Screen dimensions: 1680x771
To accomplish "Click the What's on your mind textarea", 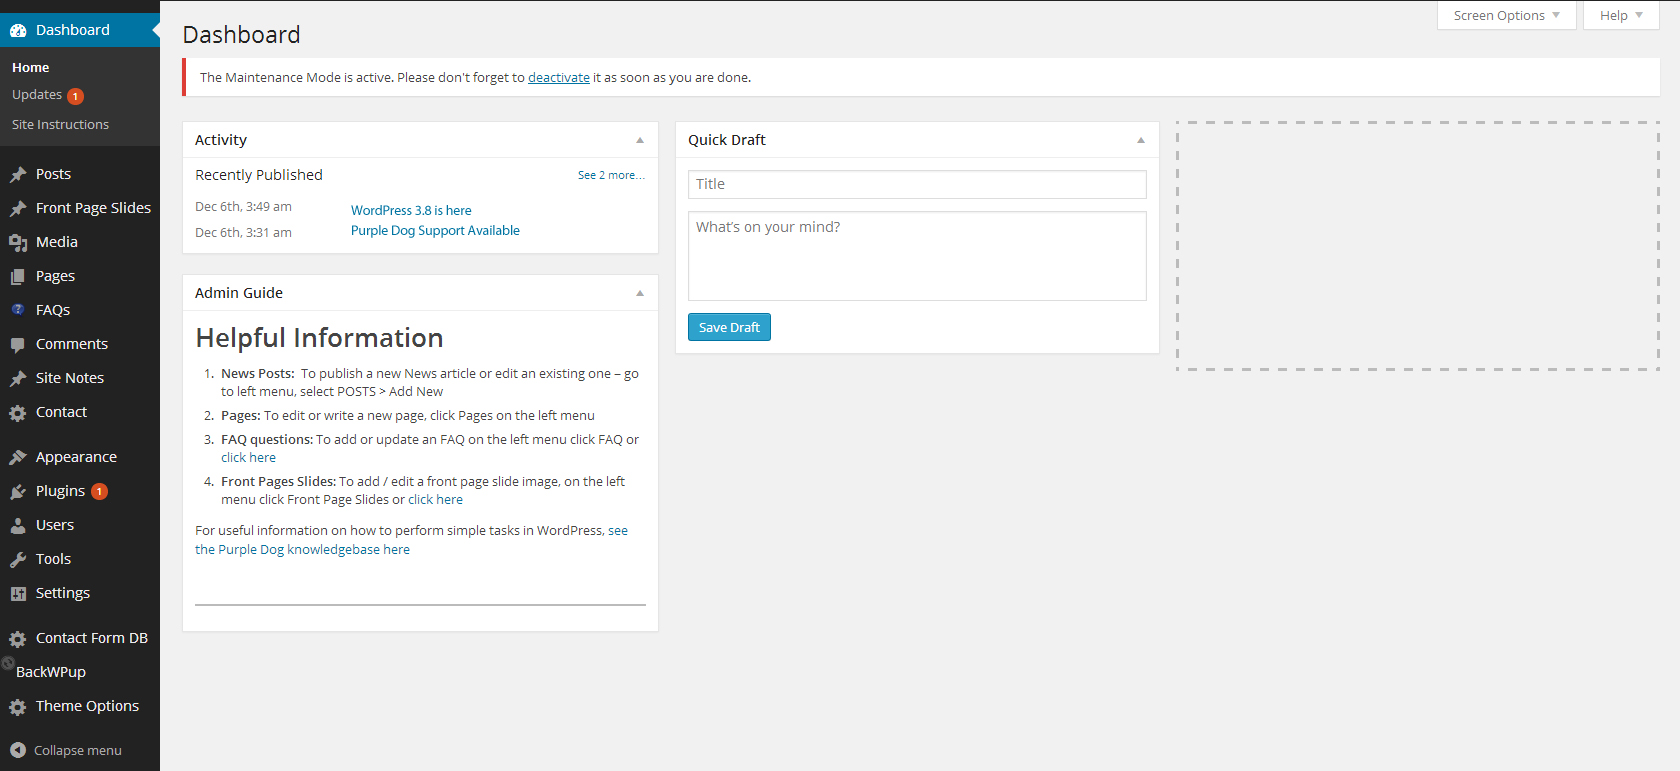I will pos(917,256).
